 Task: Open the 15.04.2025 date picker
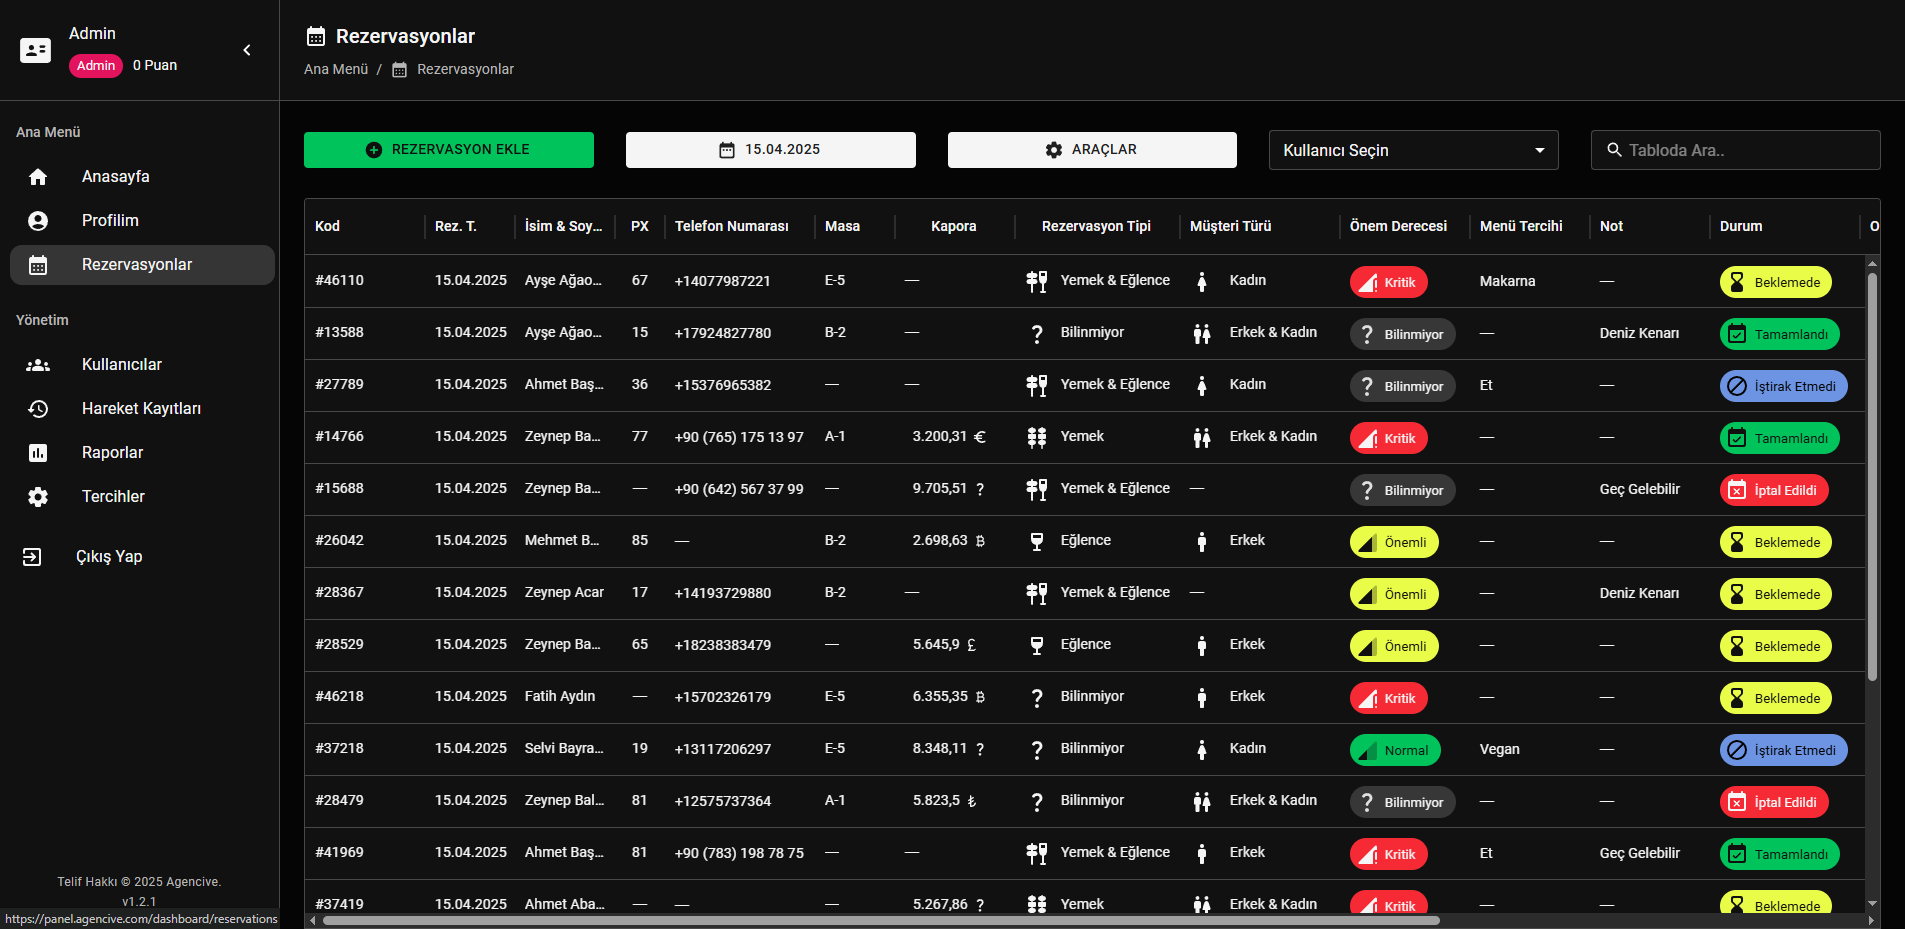pos(770,150)
